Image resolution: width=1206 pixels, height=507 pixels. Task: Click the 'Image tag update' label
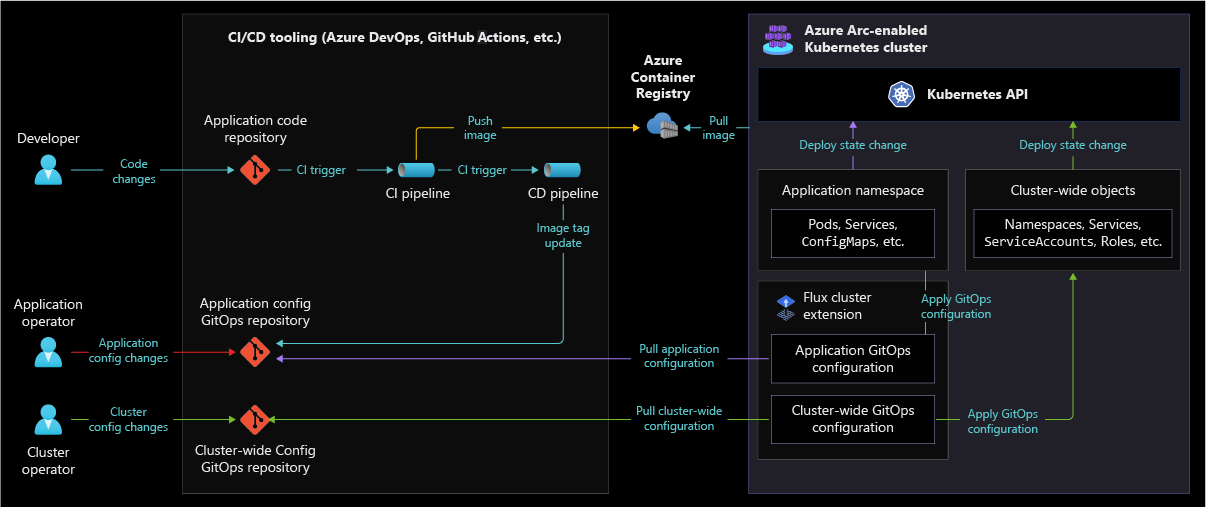pyautogui.click(x=563, y=236)
